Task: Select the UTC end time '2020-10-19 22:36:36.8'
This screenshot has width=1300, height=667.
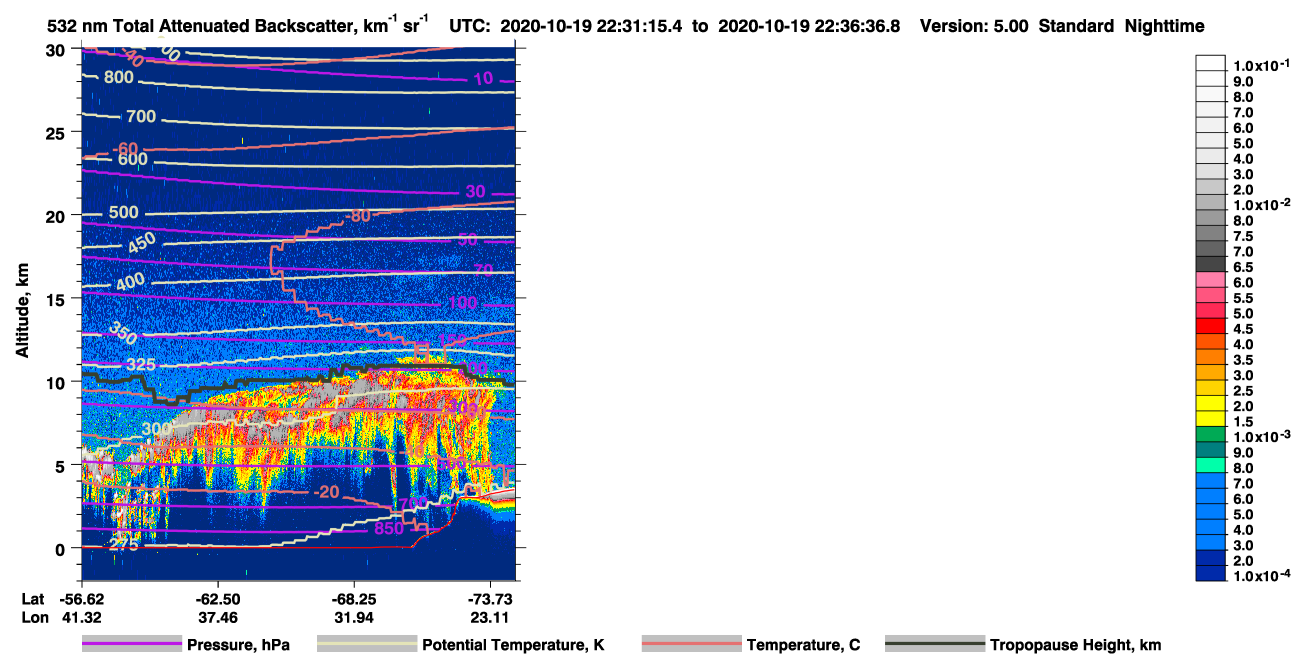Action: click(x=811, y=26)
